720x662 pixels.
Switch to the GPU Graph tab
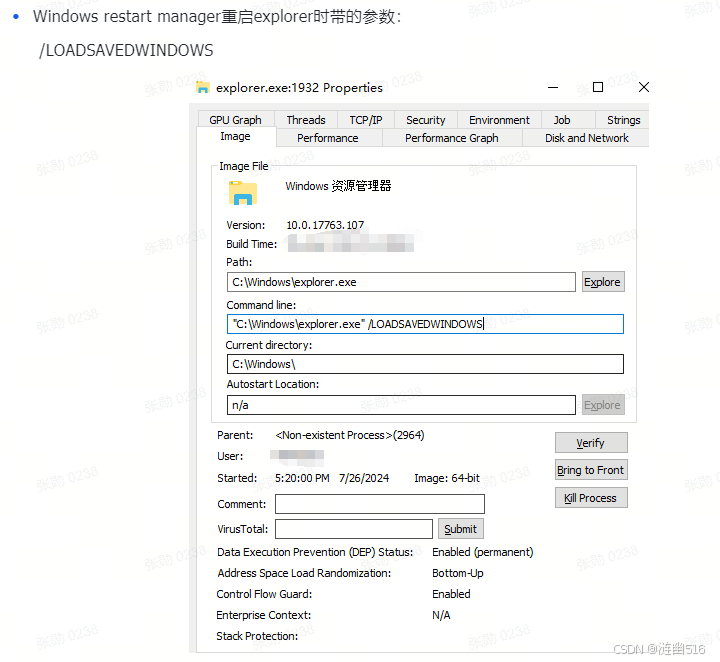[x=236, y=120]
